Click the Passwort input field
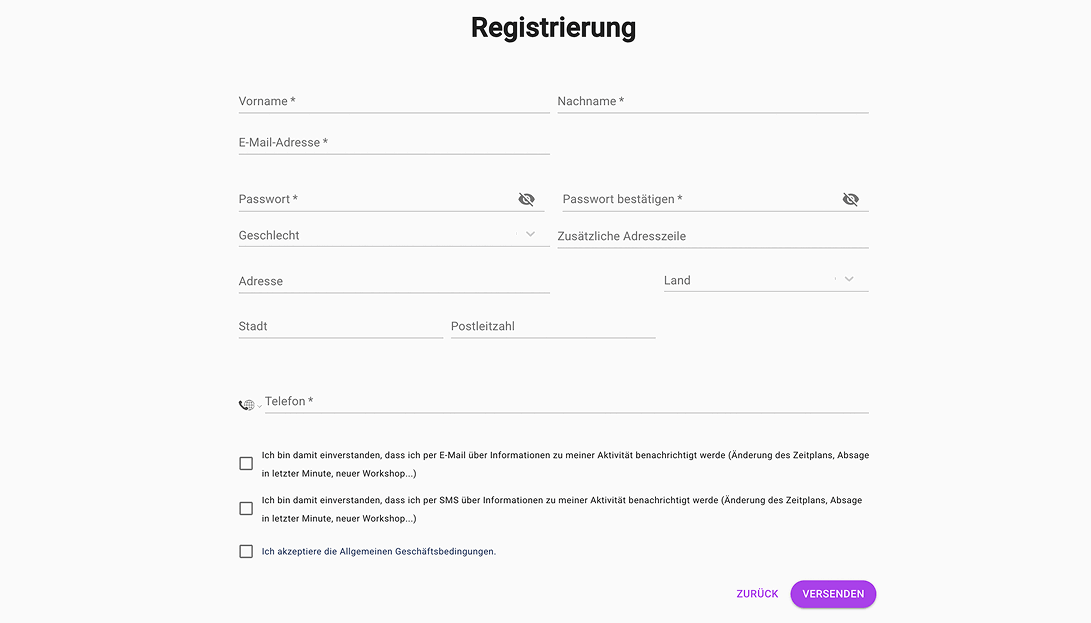This screenshot has height=623, width=1091. click(x=375, y=199)
